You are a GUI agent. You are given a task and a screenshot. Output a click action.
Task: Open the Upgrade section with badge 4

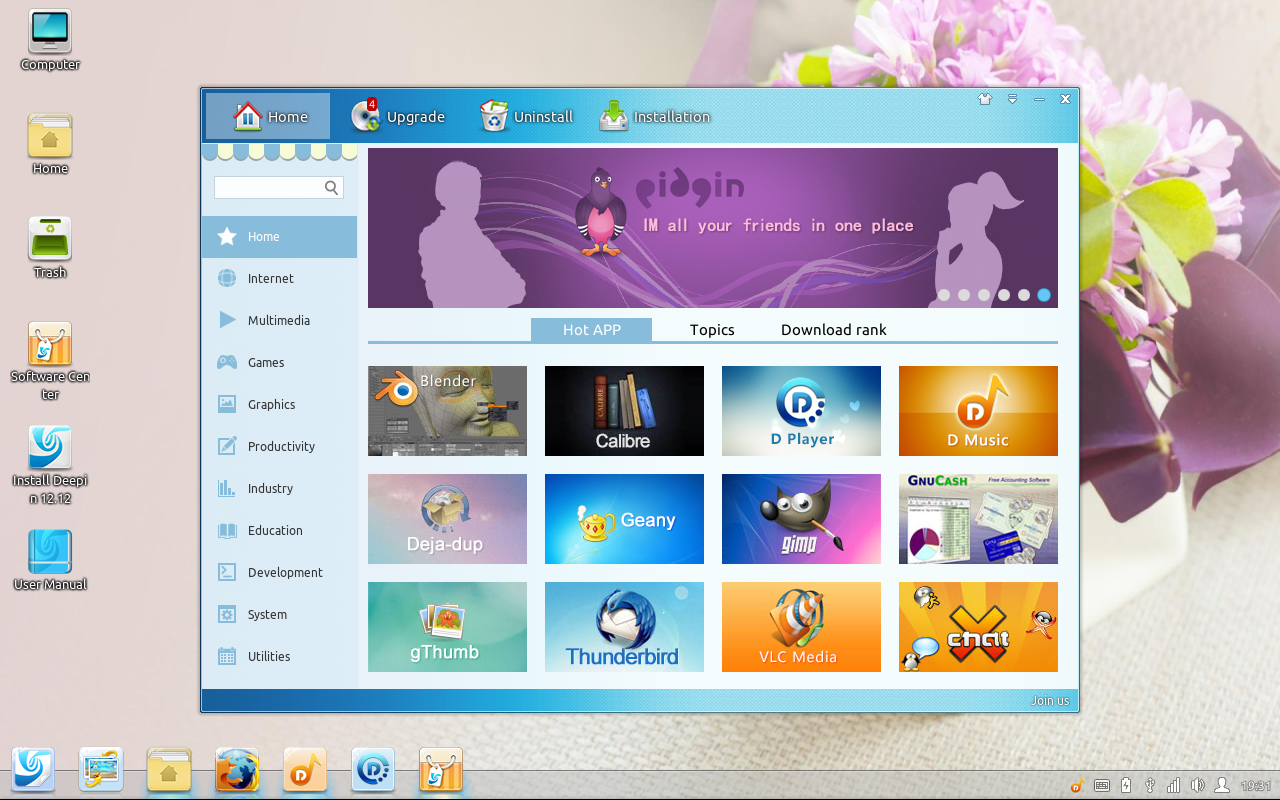(x=398, y=116)
